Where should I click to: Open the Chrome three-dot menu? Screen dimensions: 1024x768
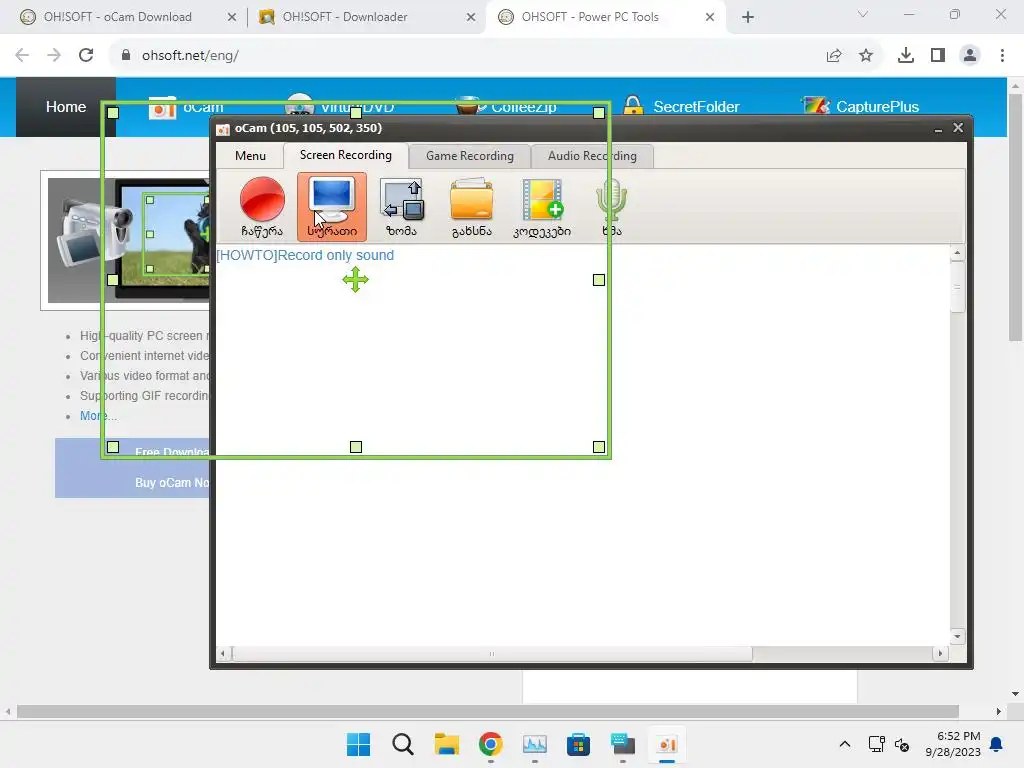point(1002,56)
